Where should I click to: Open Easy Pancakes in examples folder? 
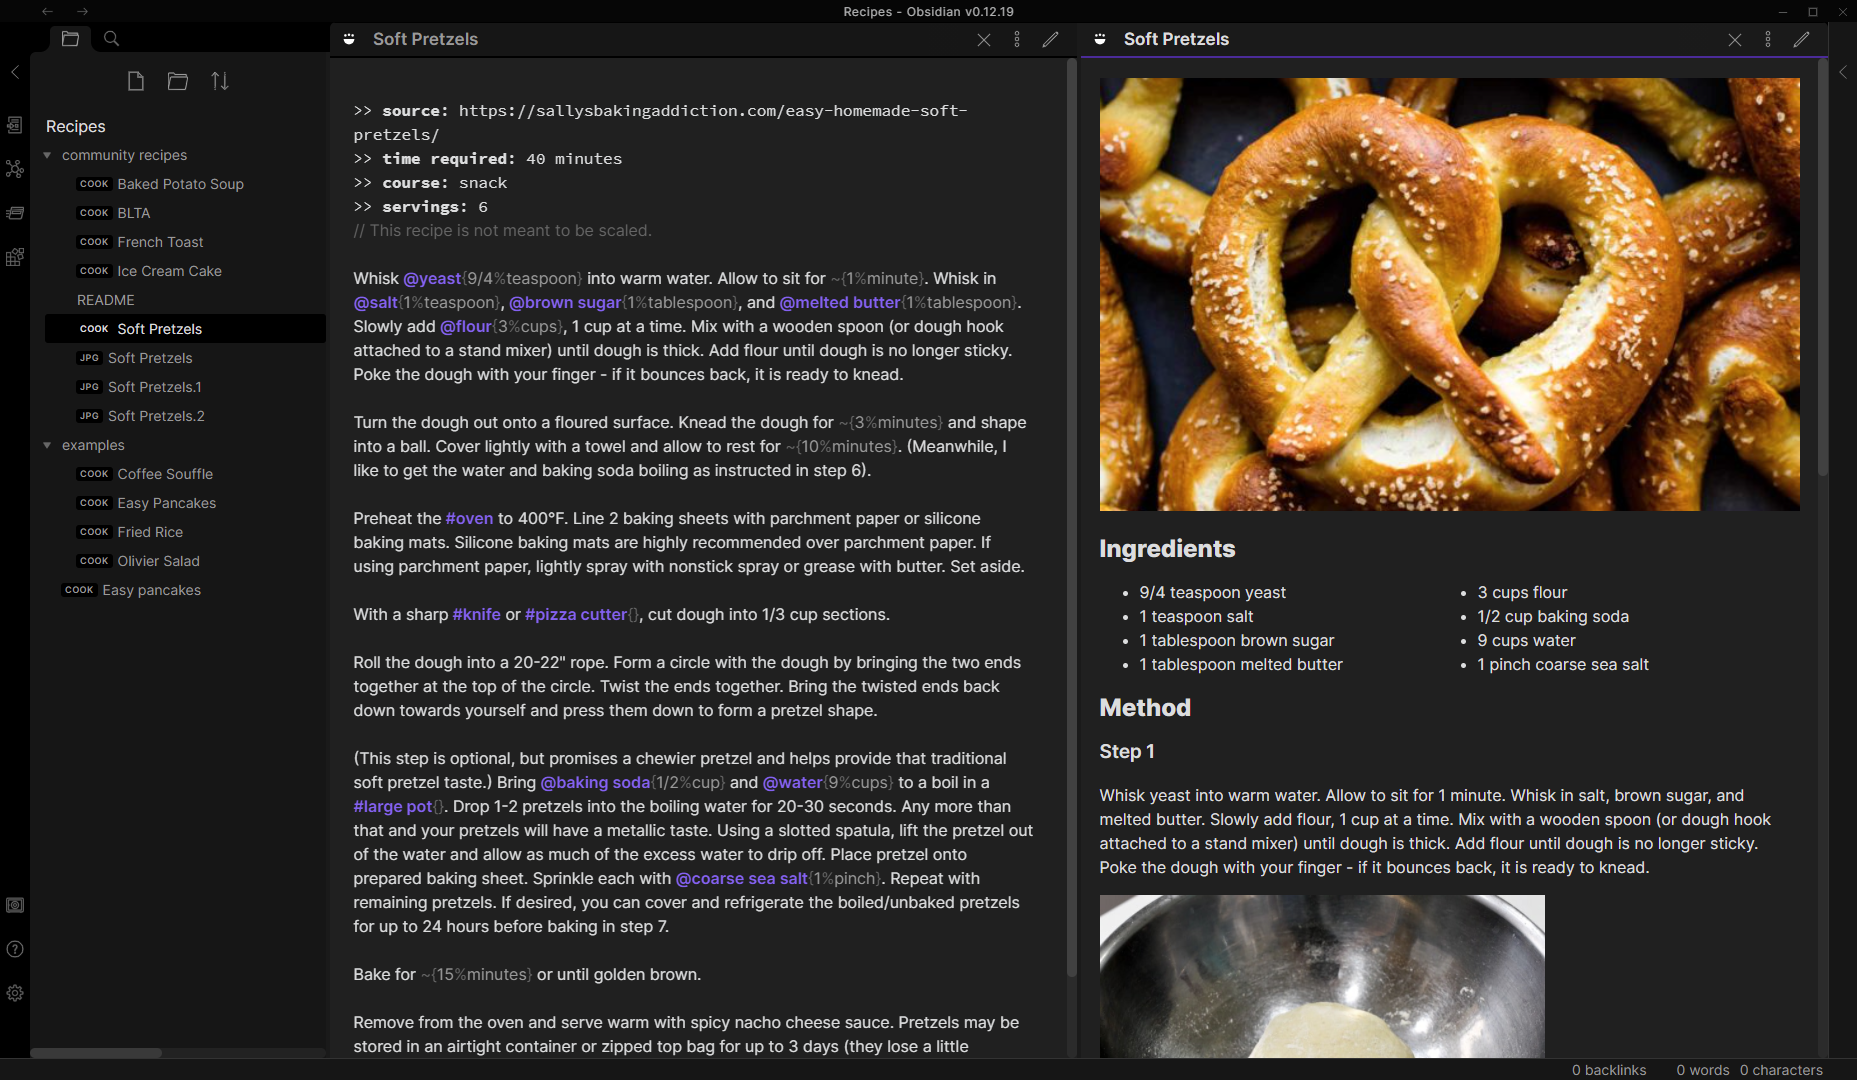point(185,503)
